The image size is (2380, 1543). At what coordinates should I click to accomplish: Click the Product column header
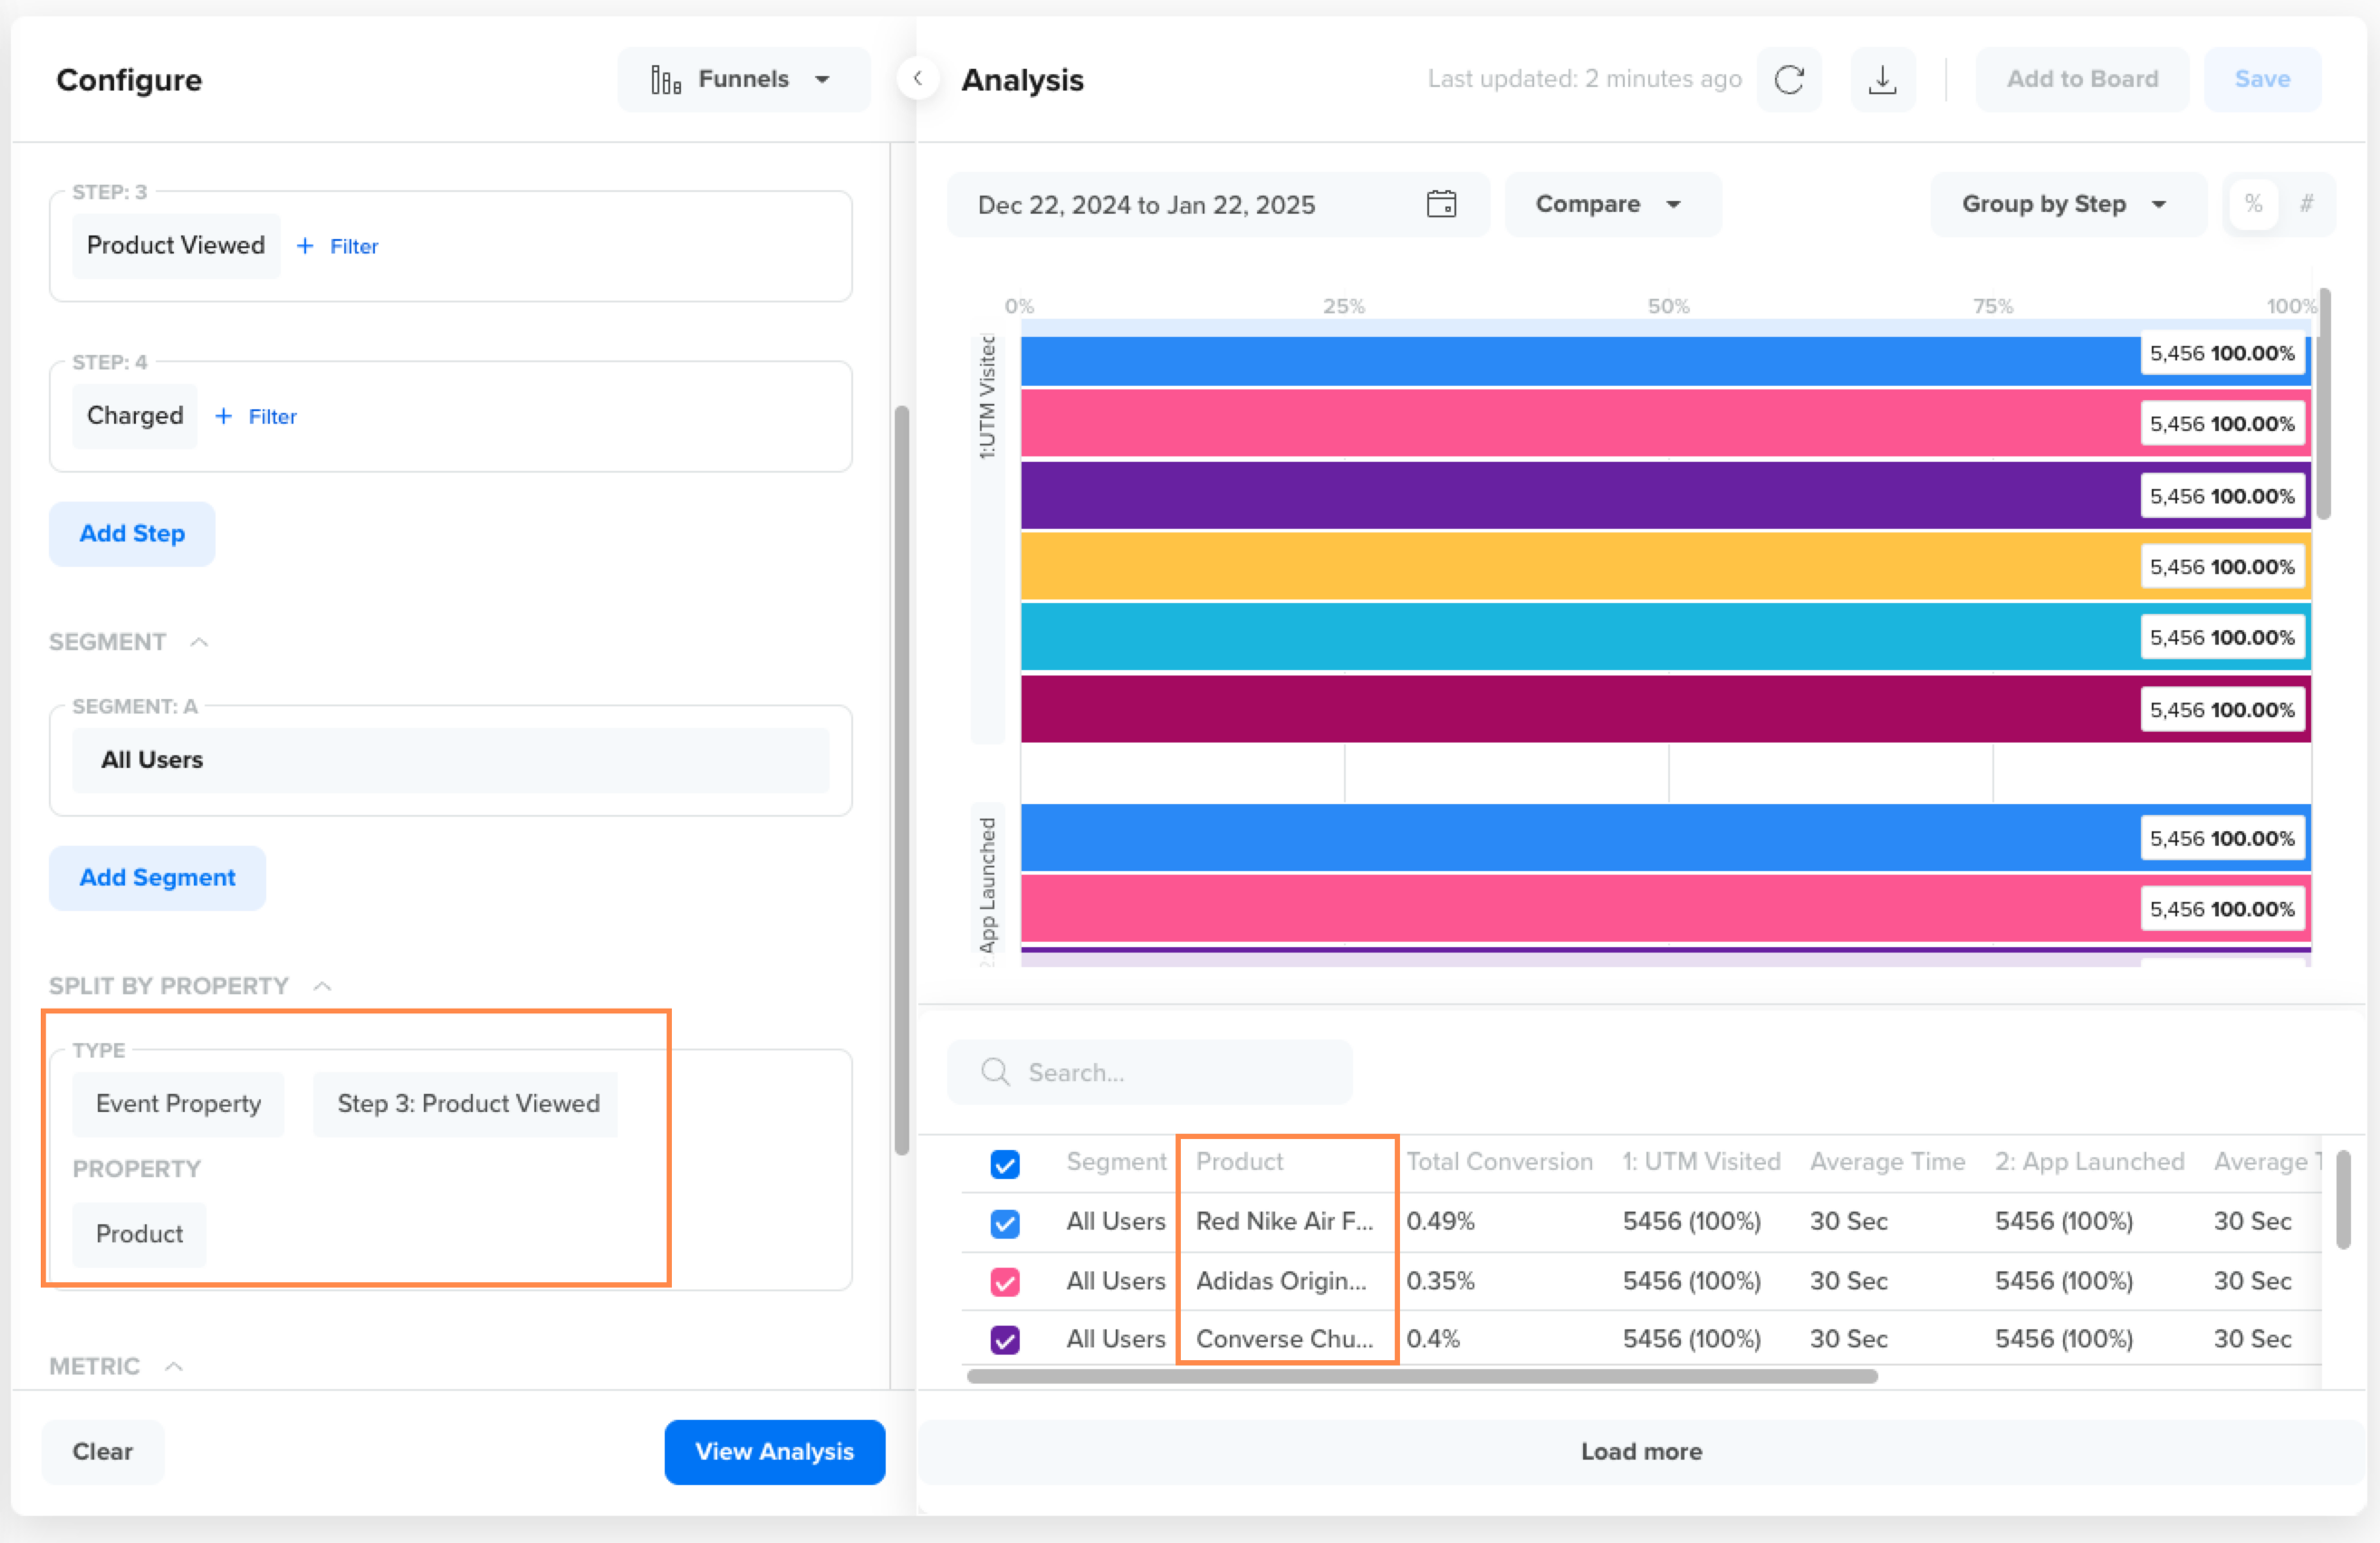point(1239,1161)
